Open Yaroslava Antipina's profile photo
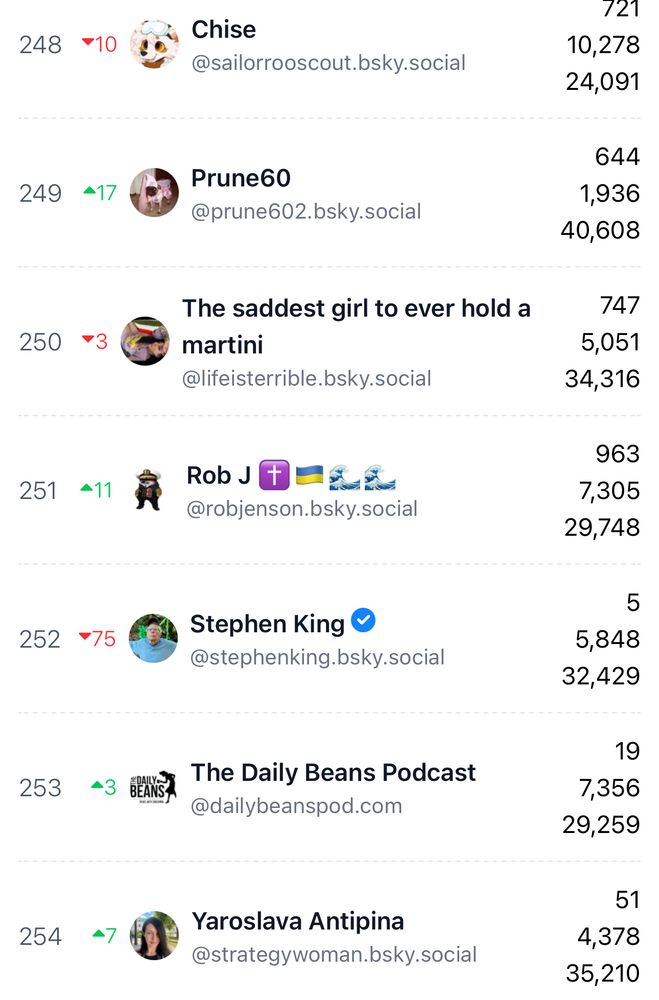 [x=154, y=936]
